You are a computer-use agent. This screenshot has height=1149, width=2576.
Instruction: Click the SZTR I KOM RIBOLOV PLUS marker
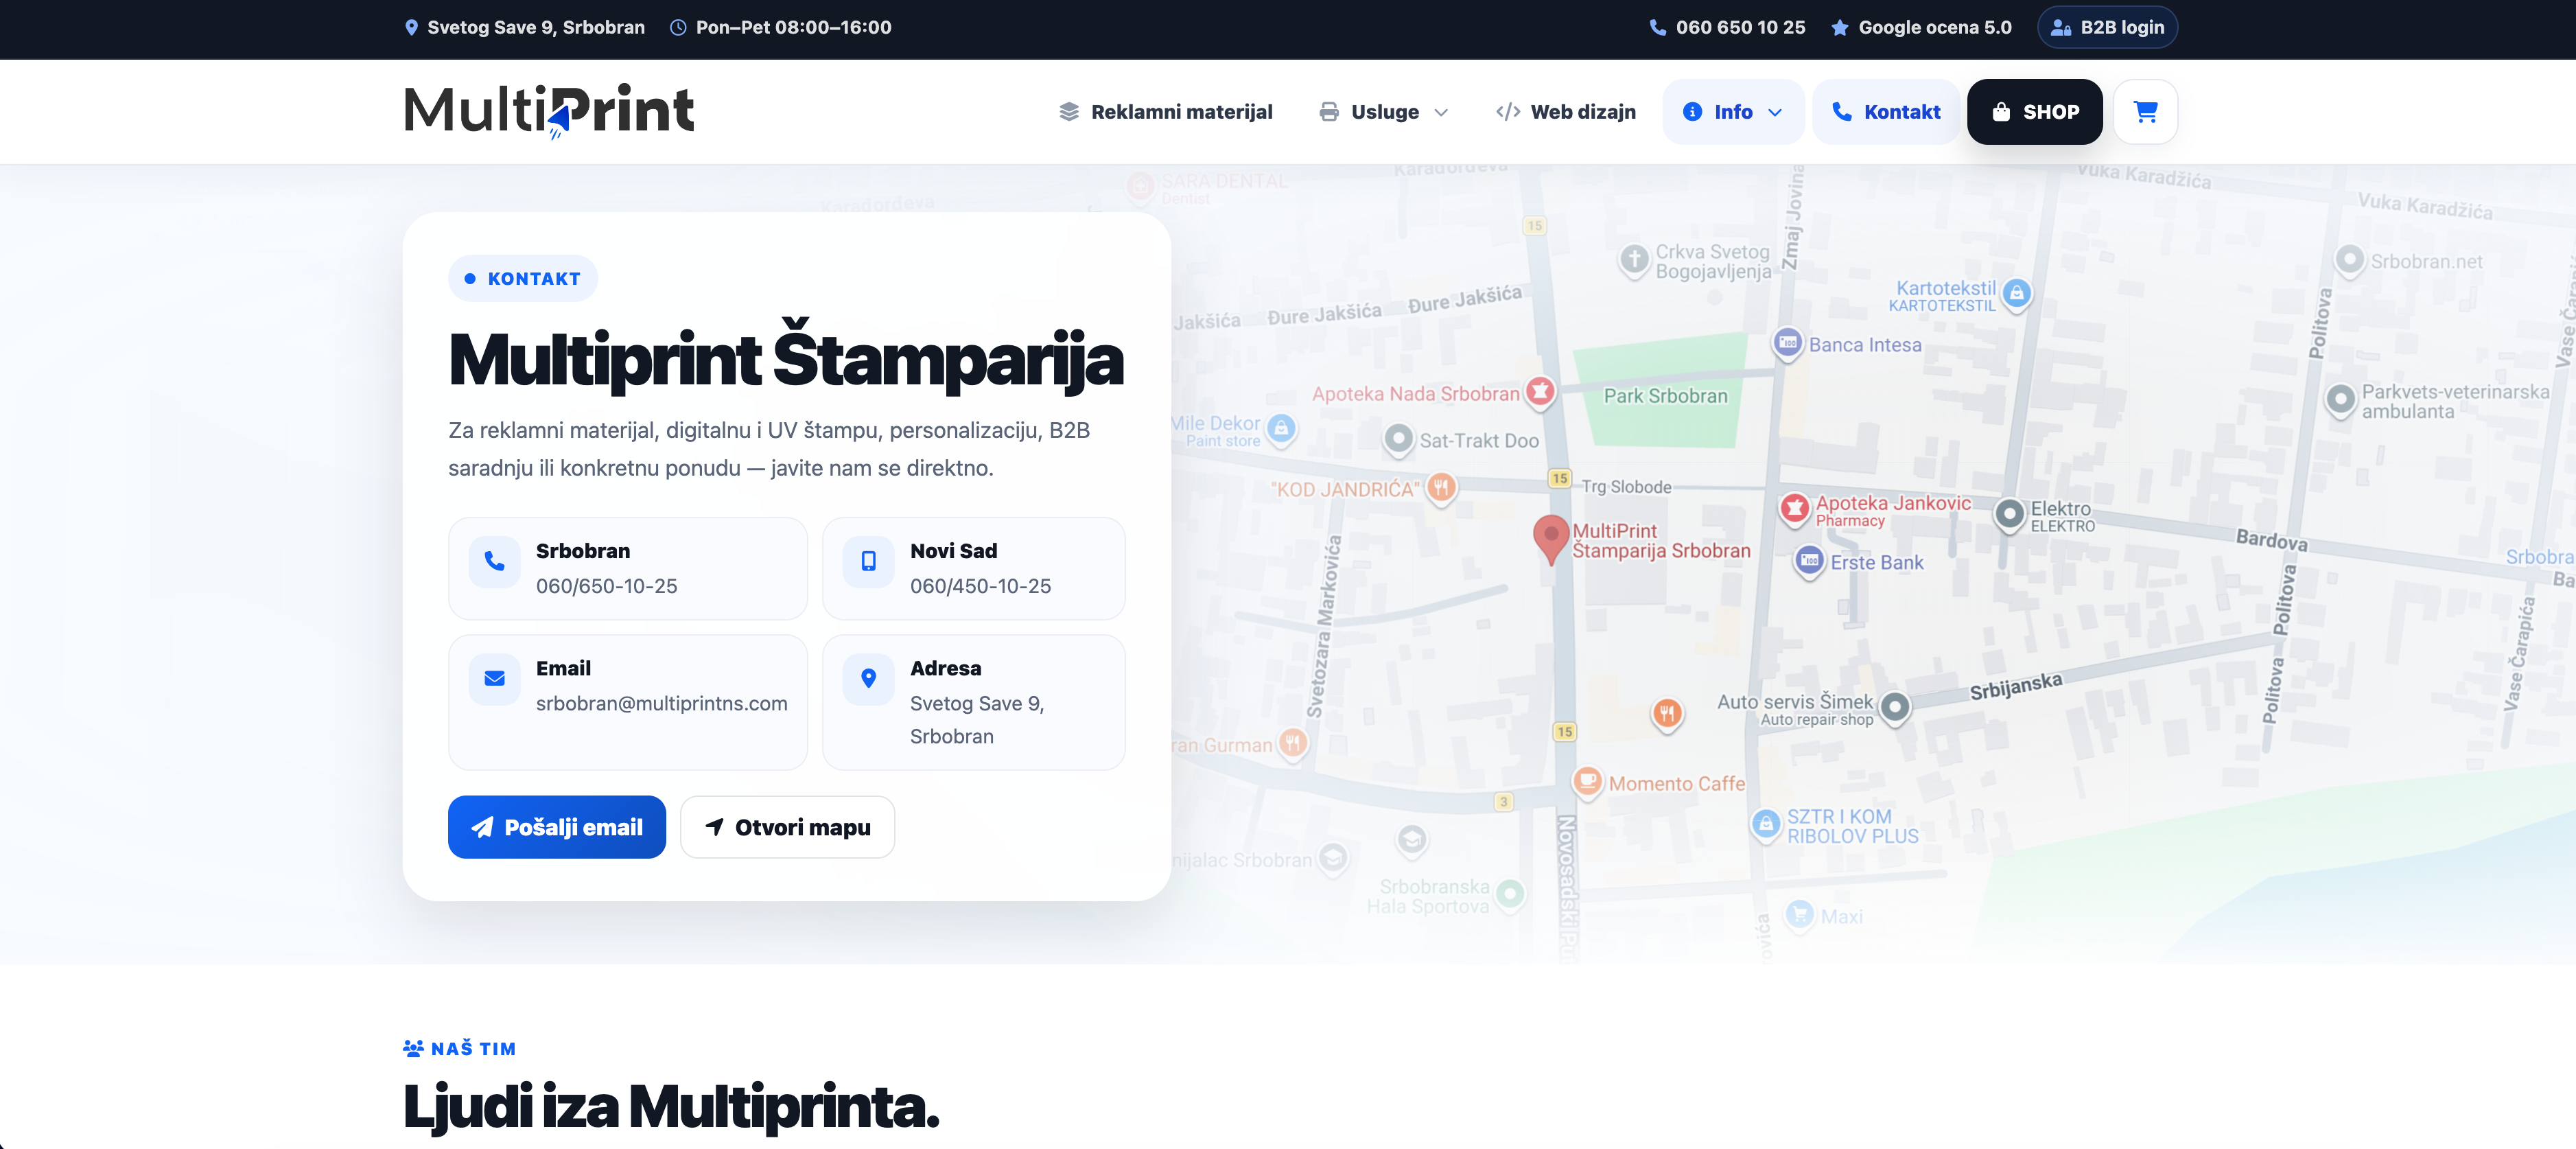(1767, 824)
